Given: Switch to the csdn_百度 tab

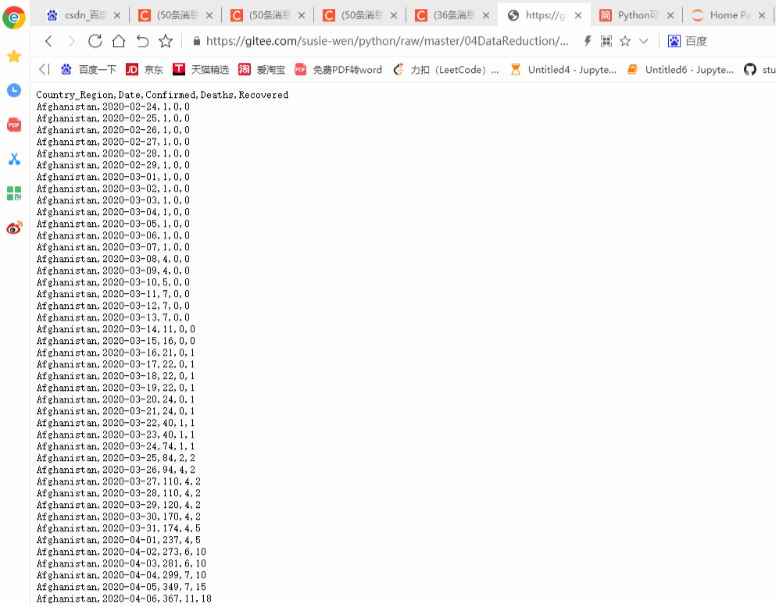Looking at the screenshot, I should pyautogui.click(x=77, y=15).
